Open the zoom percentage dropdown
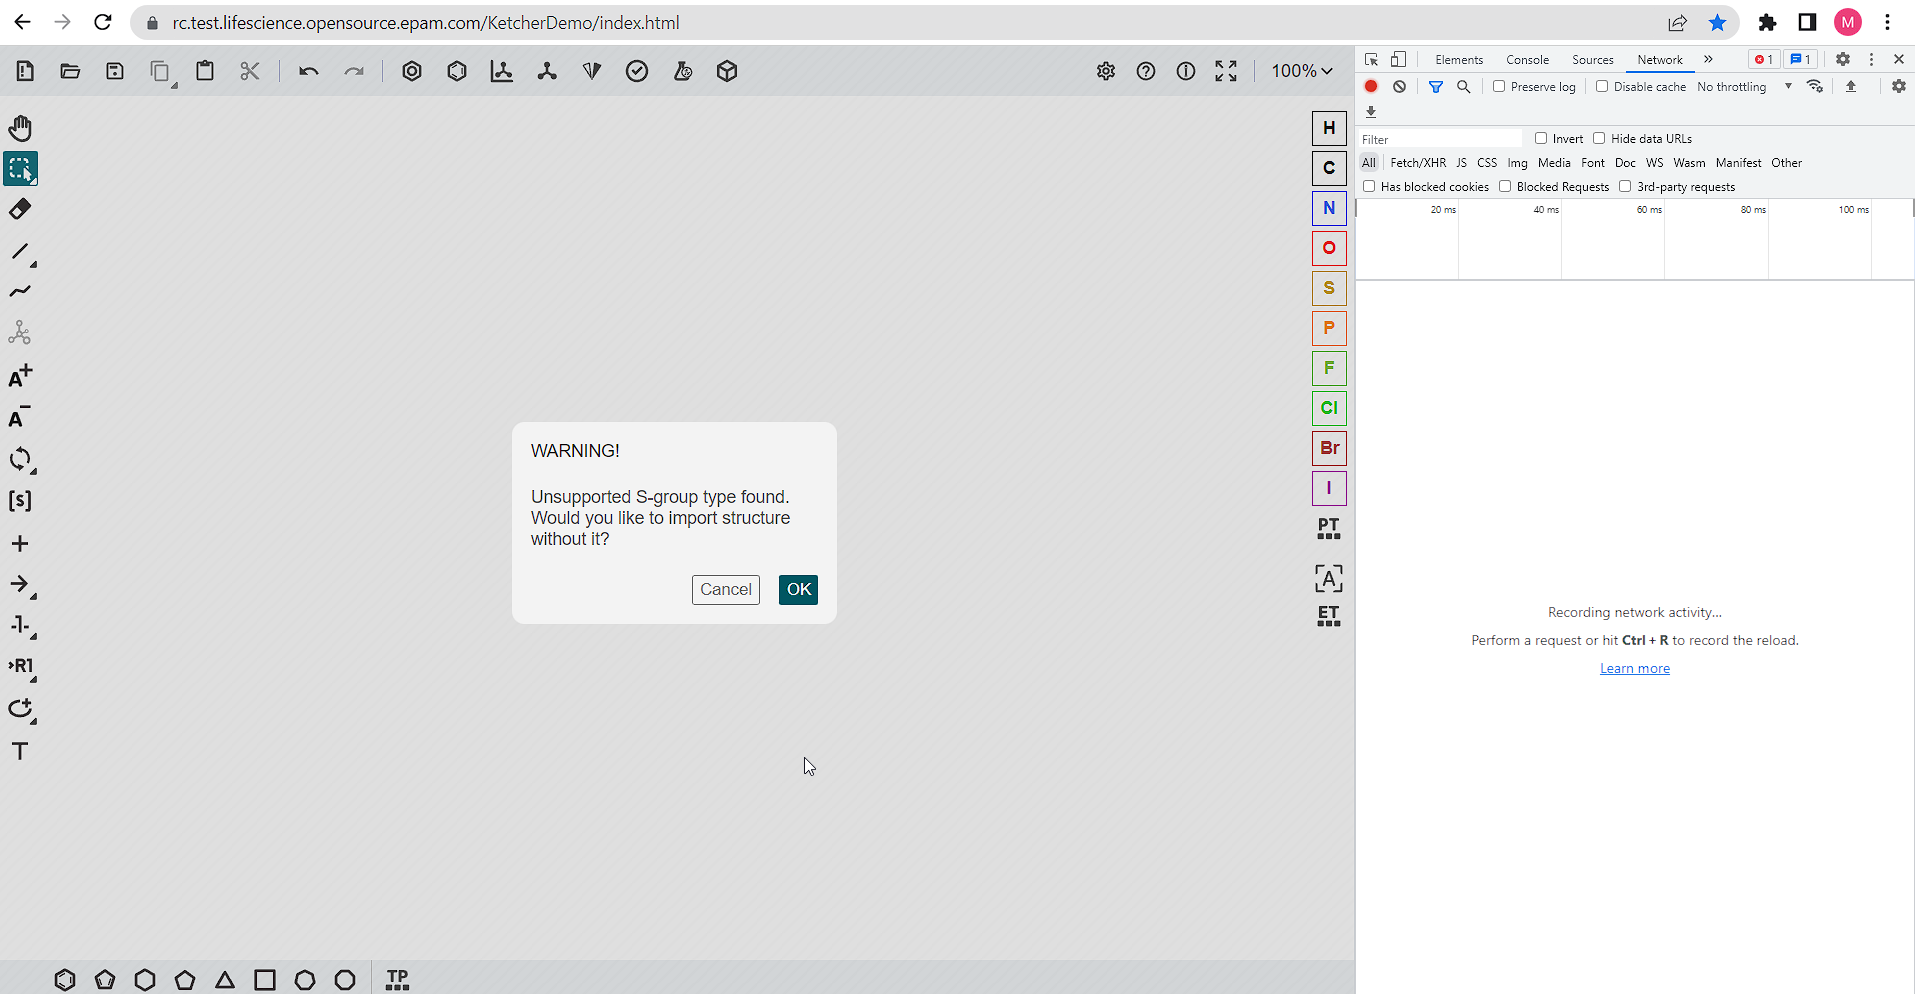 click(1300, 71)
